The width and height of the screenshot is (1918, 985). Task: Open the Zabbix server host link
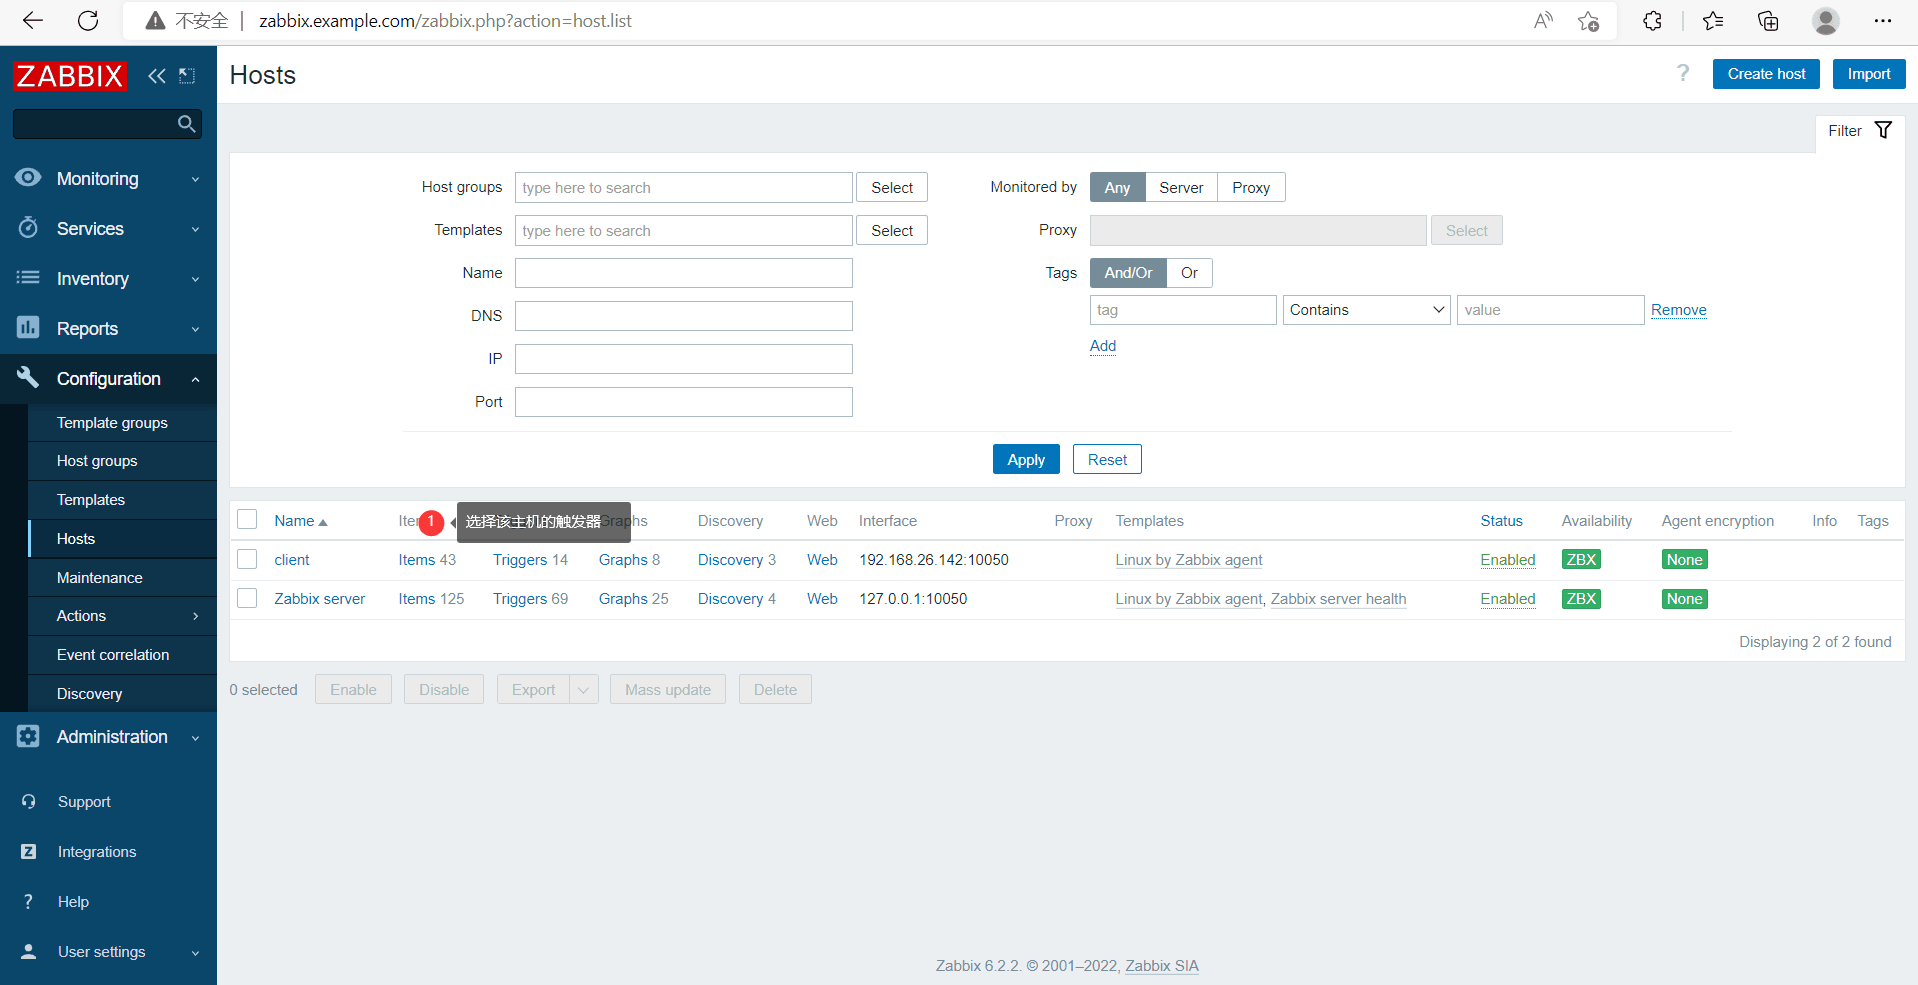pyautogui.click(x=320, y=599)
